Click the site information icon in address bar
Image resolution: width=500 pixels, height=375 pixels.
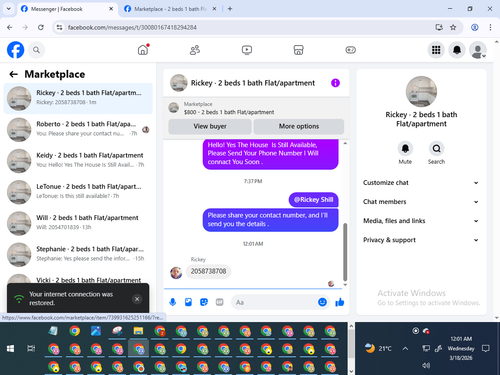point(59,27)
